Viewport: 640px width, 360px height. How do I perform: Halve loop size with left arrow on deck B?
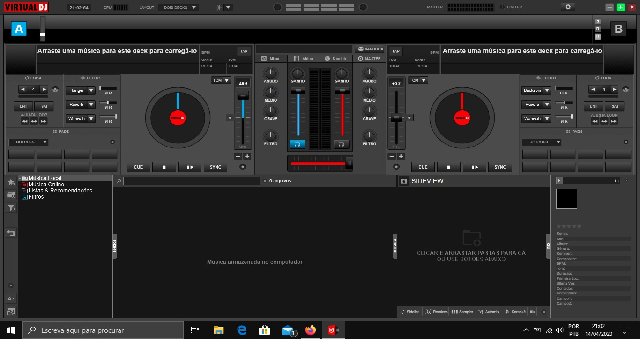[593, 89]
